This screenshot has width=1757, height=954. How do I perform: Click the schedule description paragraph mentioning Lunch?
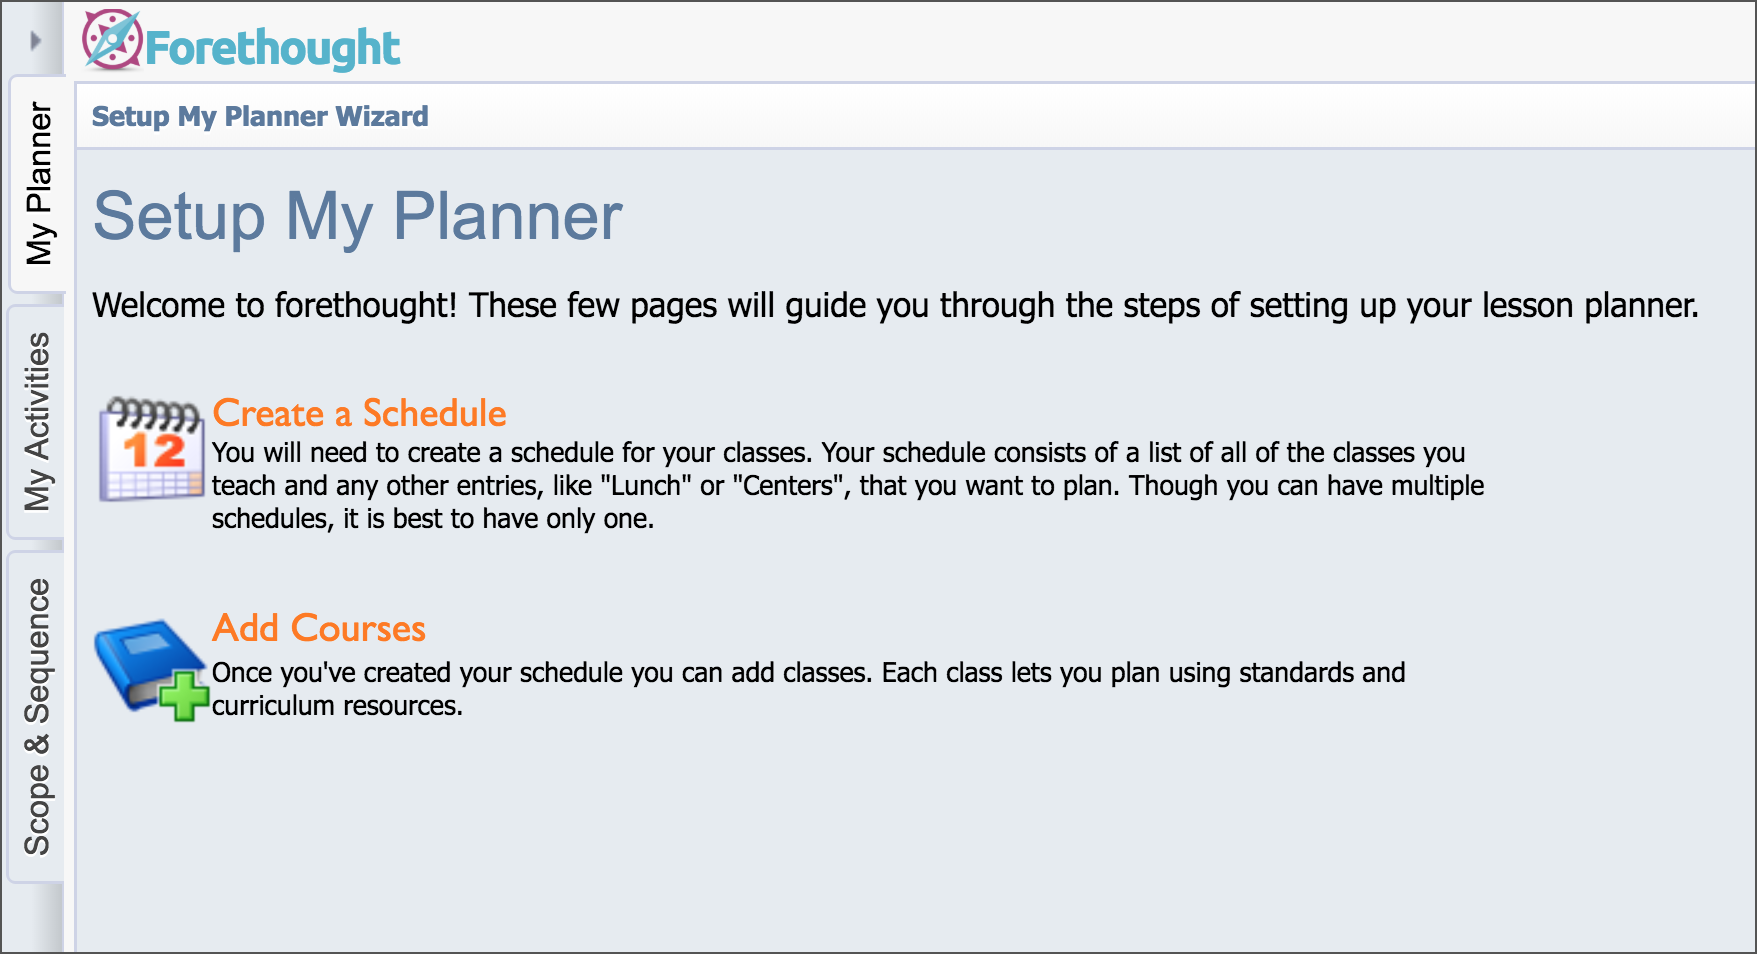click(x=846, y=486)
